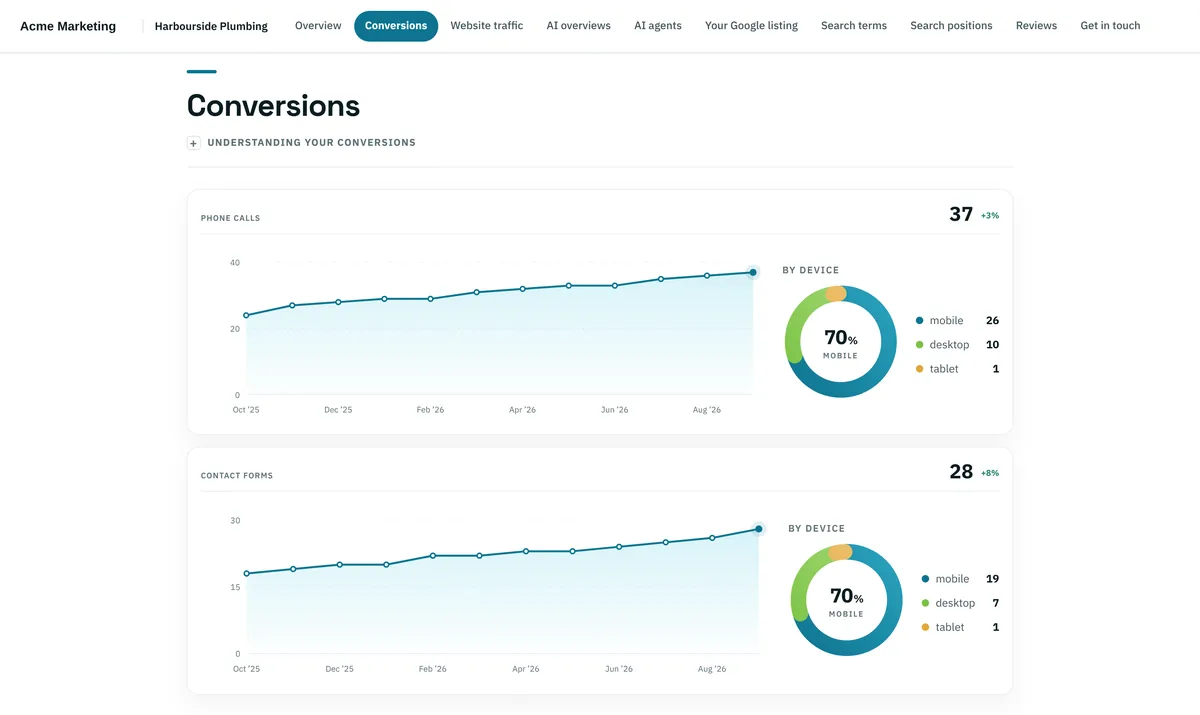Image resolution: width=1200 pixels, height=715 pixels.
Task: Click phone calls tablet legend dot
Action: [x=919, y=369]
